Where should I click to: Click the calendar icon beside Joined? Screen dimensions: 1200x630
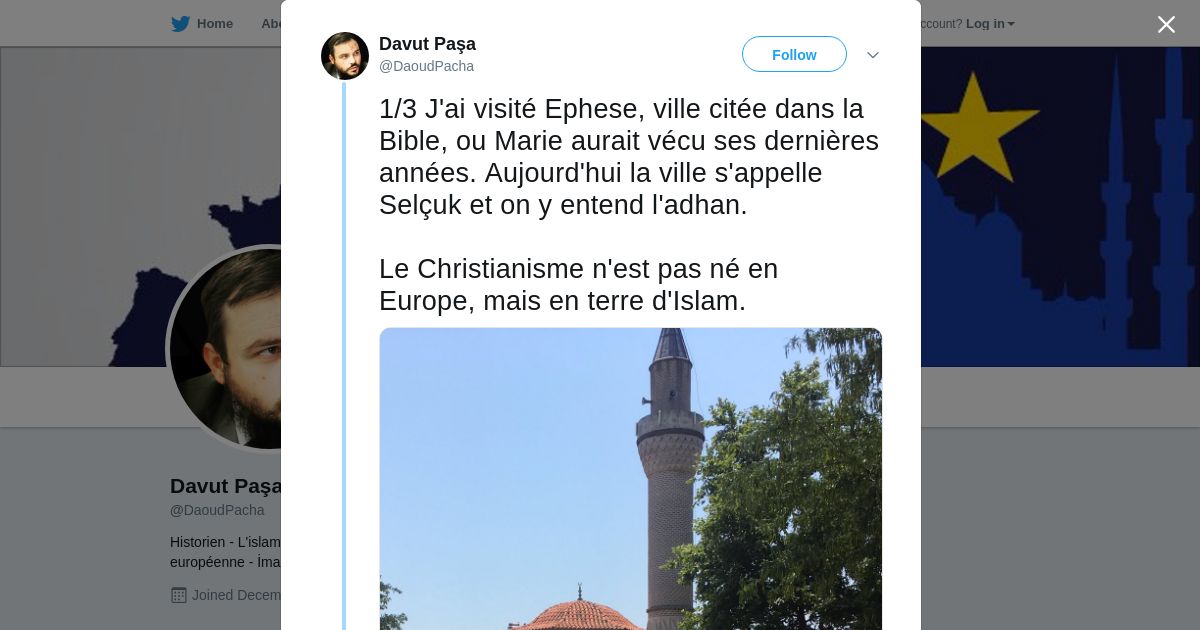tap(179, 595)
